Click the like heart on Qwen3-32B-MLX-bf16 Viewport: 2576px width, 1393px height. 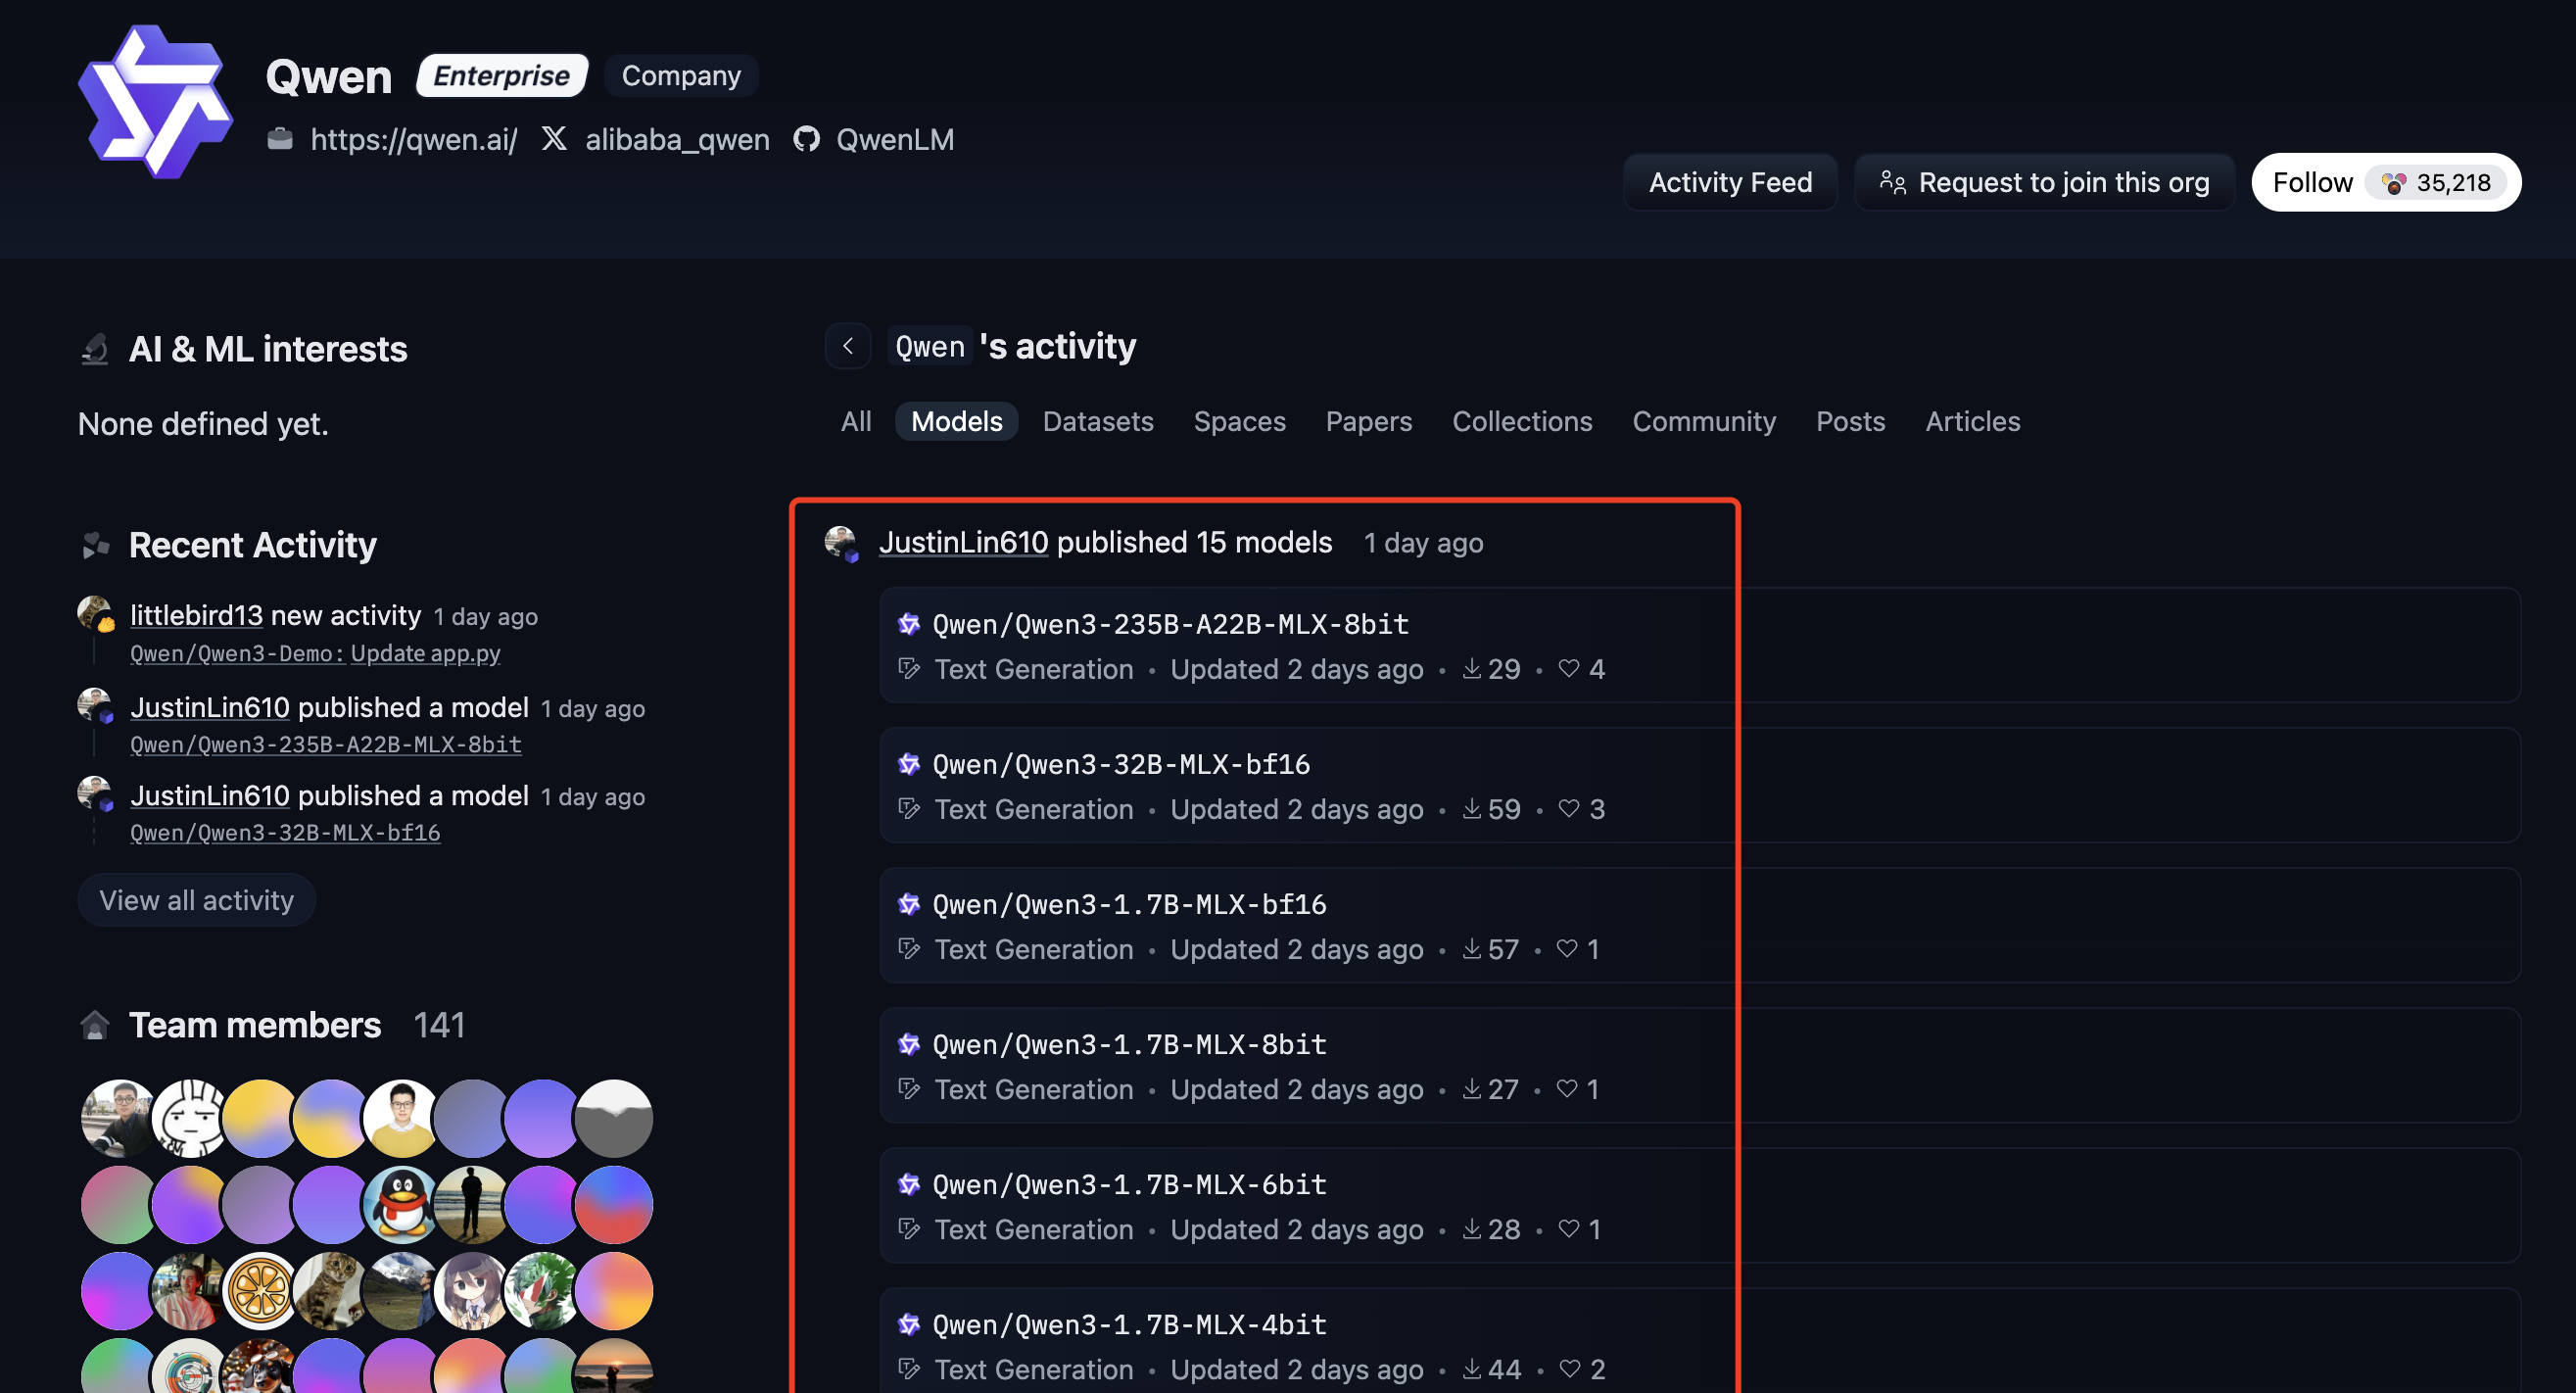pyautogui.click(x=1569, y=808)
